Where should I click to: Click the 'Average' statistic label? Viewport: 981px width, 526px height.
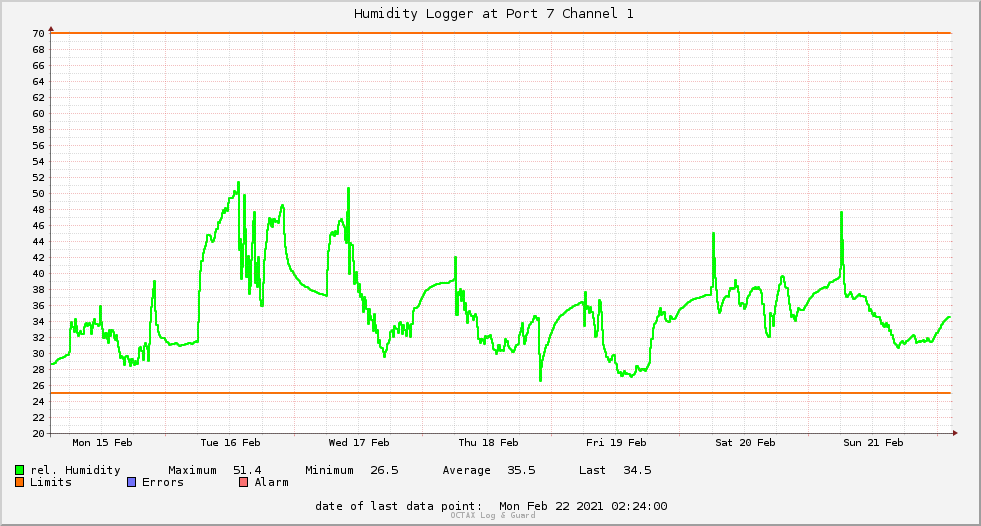(x=466, y=470)
